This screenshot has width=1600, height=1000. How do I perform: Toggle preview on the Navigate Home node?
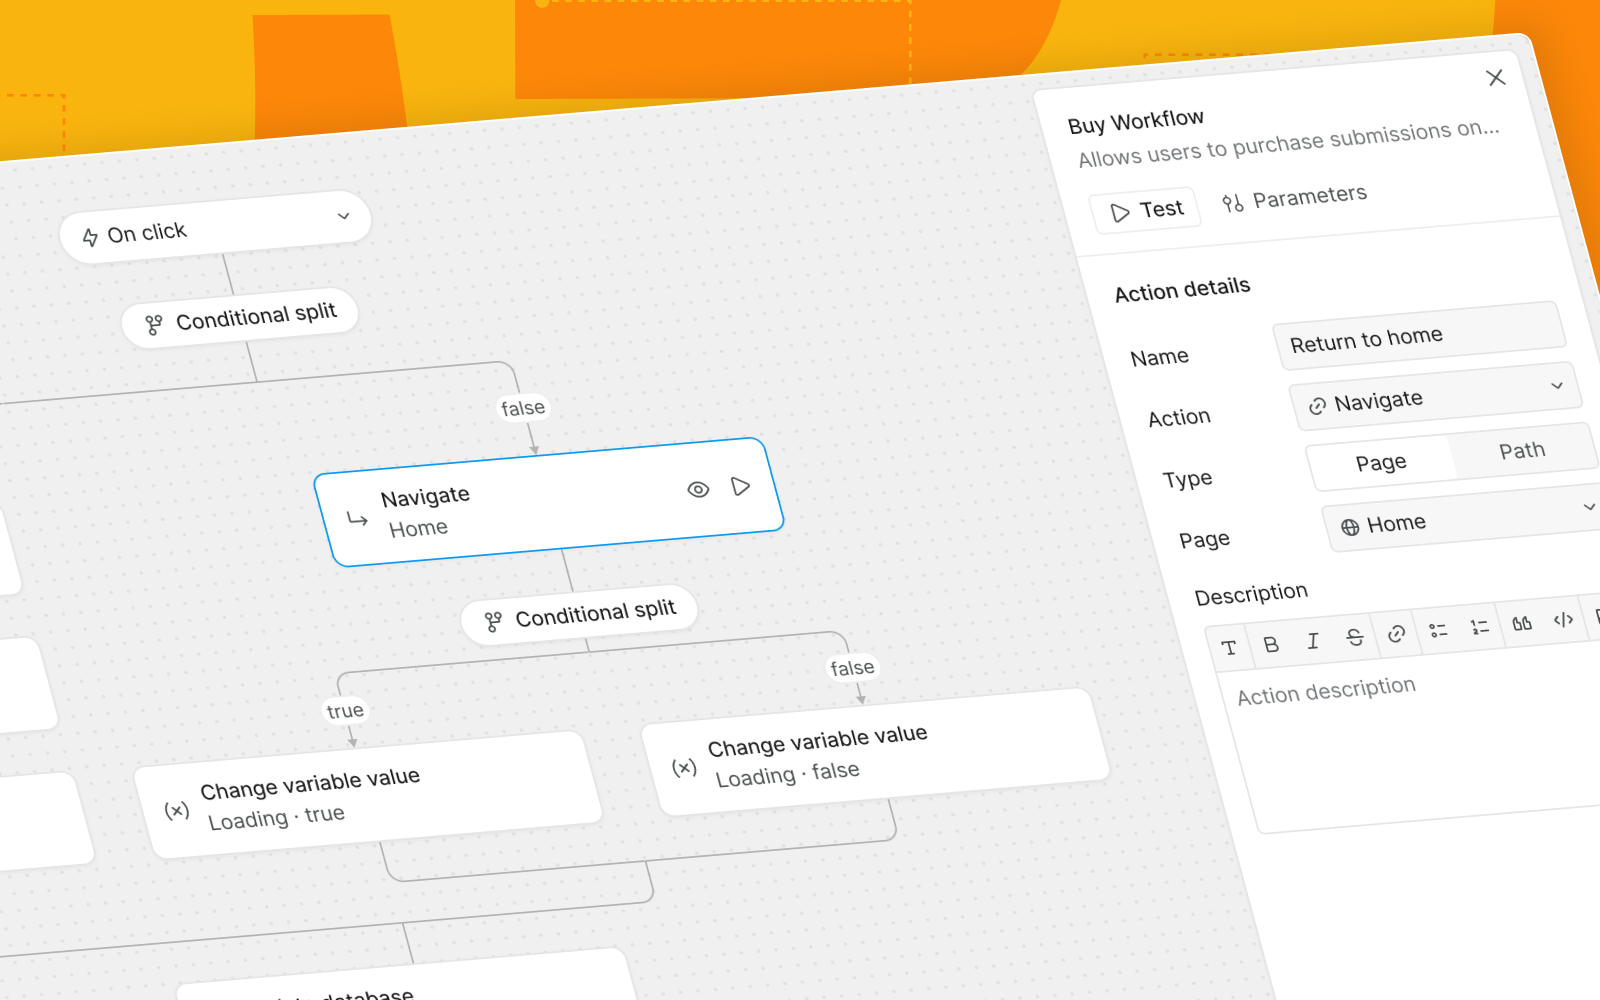[x=697, y=490]
